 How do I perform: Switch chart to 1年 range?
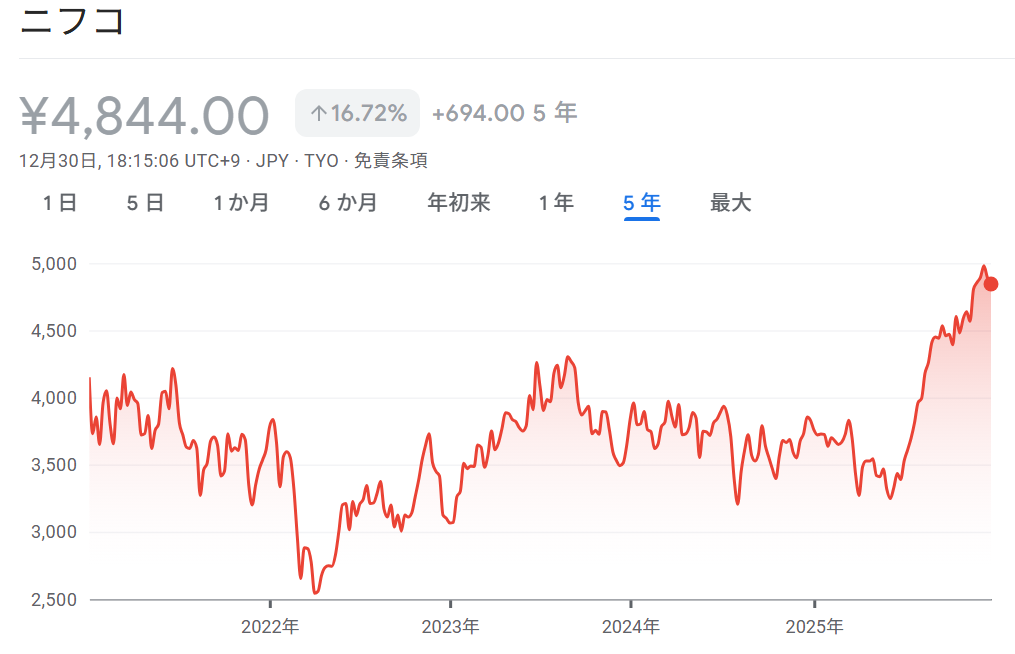(556, 203)
